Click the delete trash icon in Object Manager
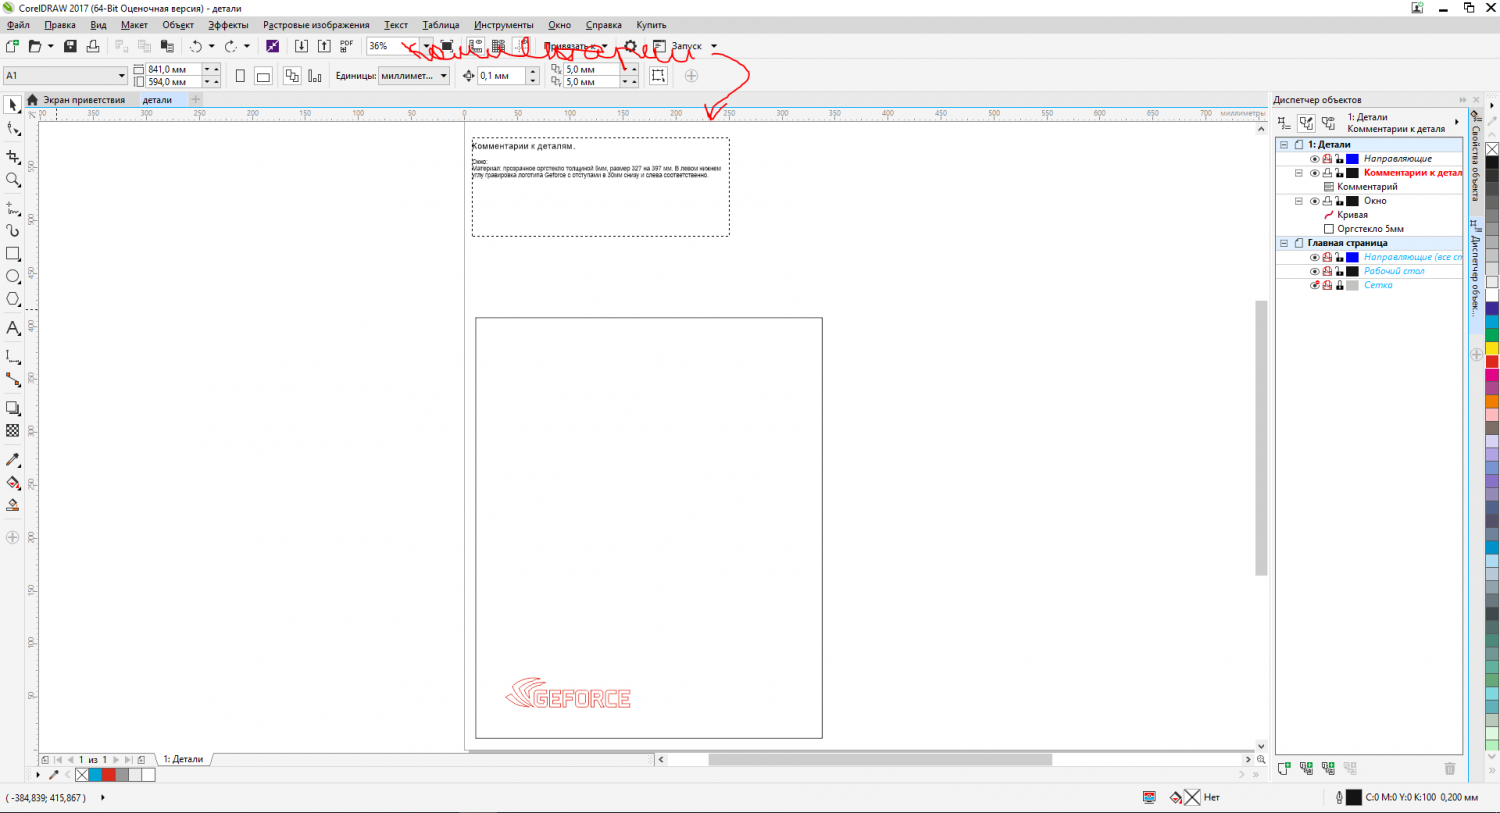 (1450, 768)
